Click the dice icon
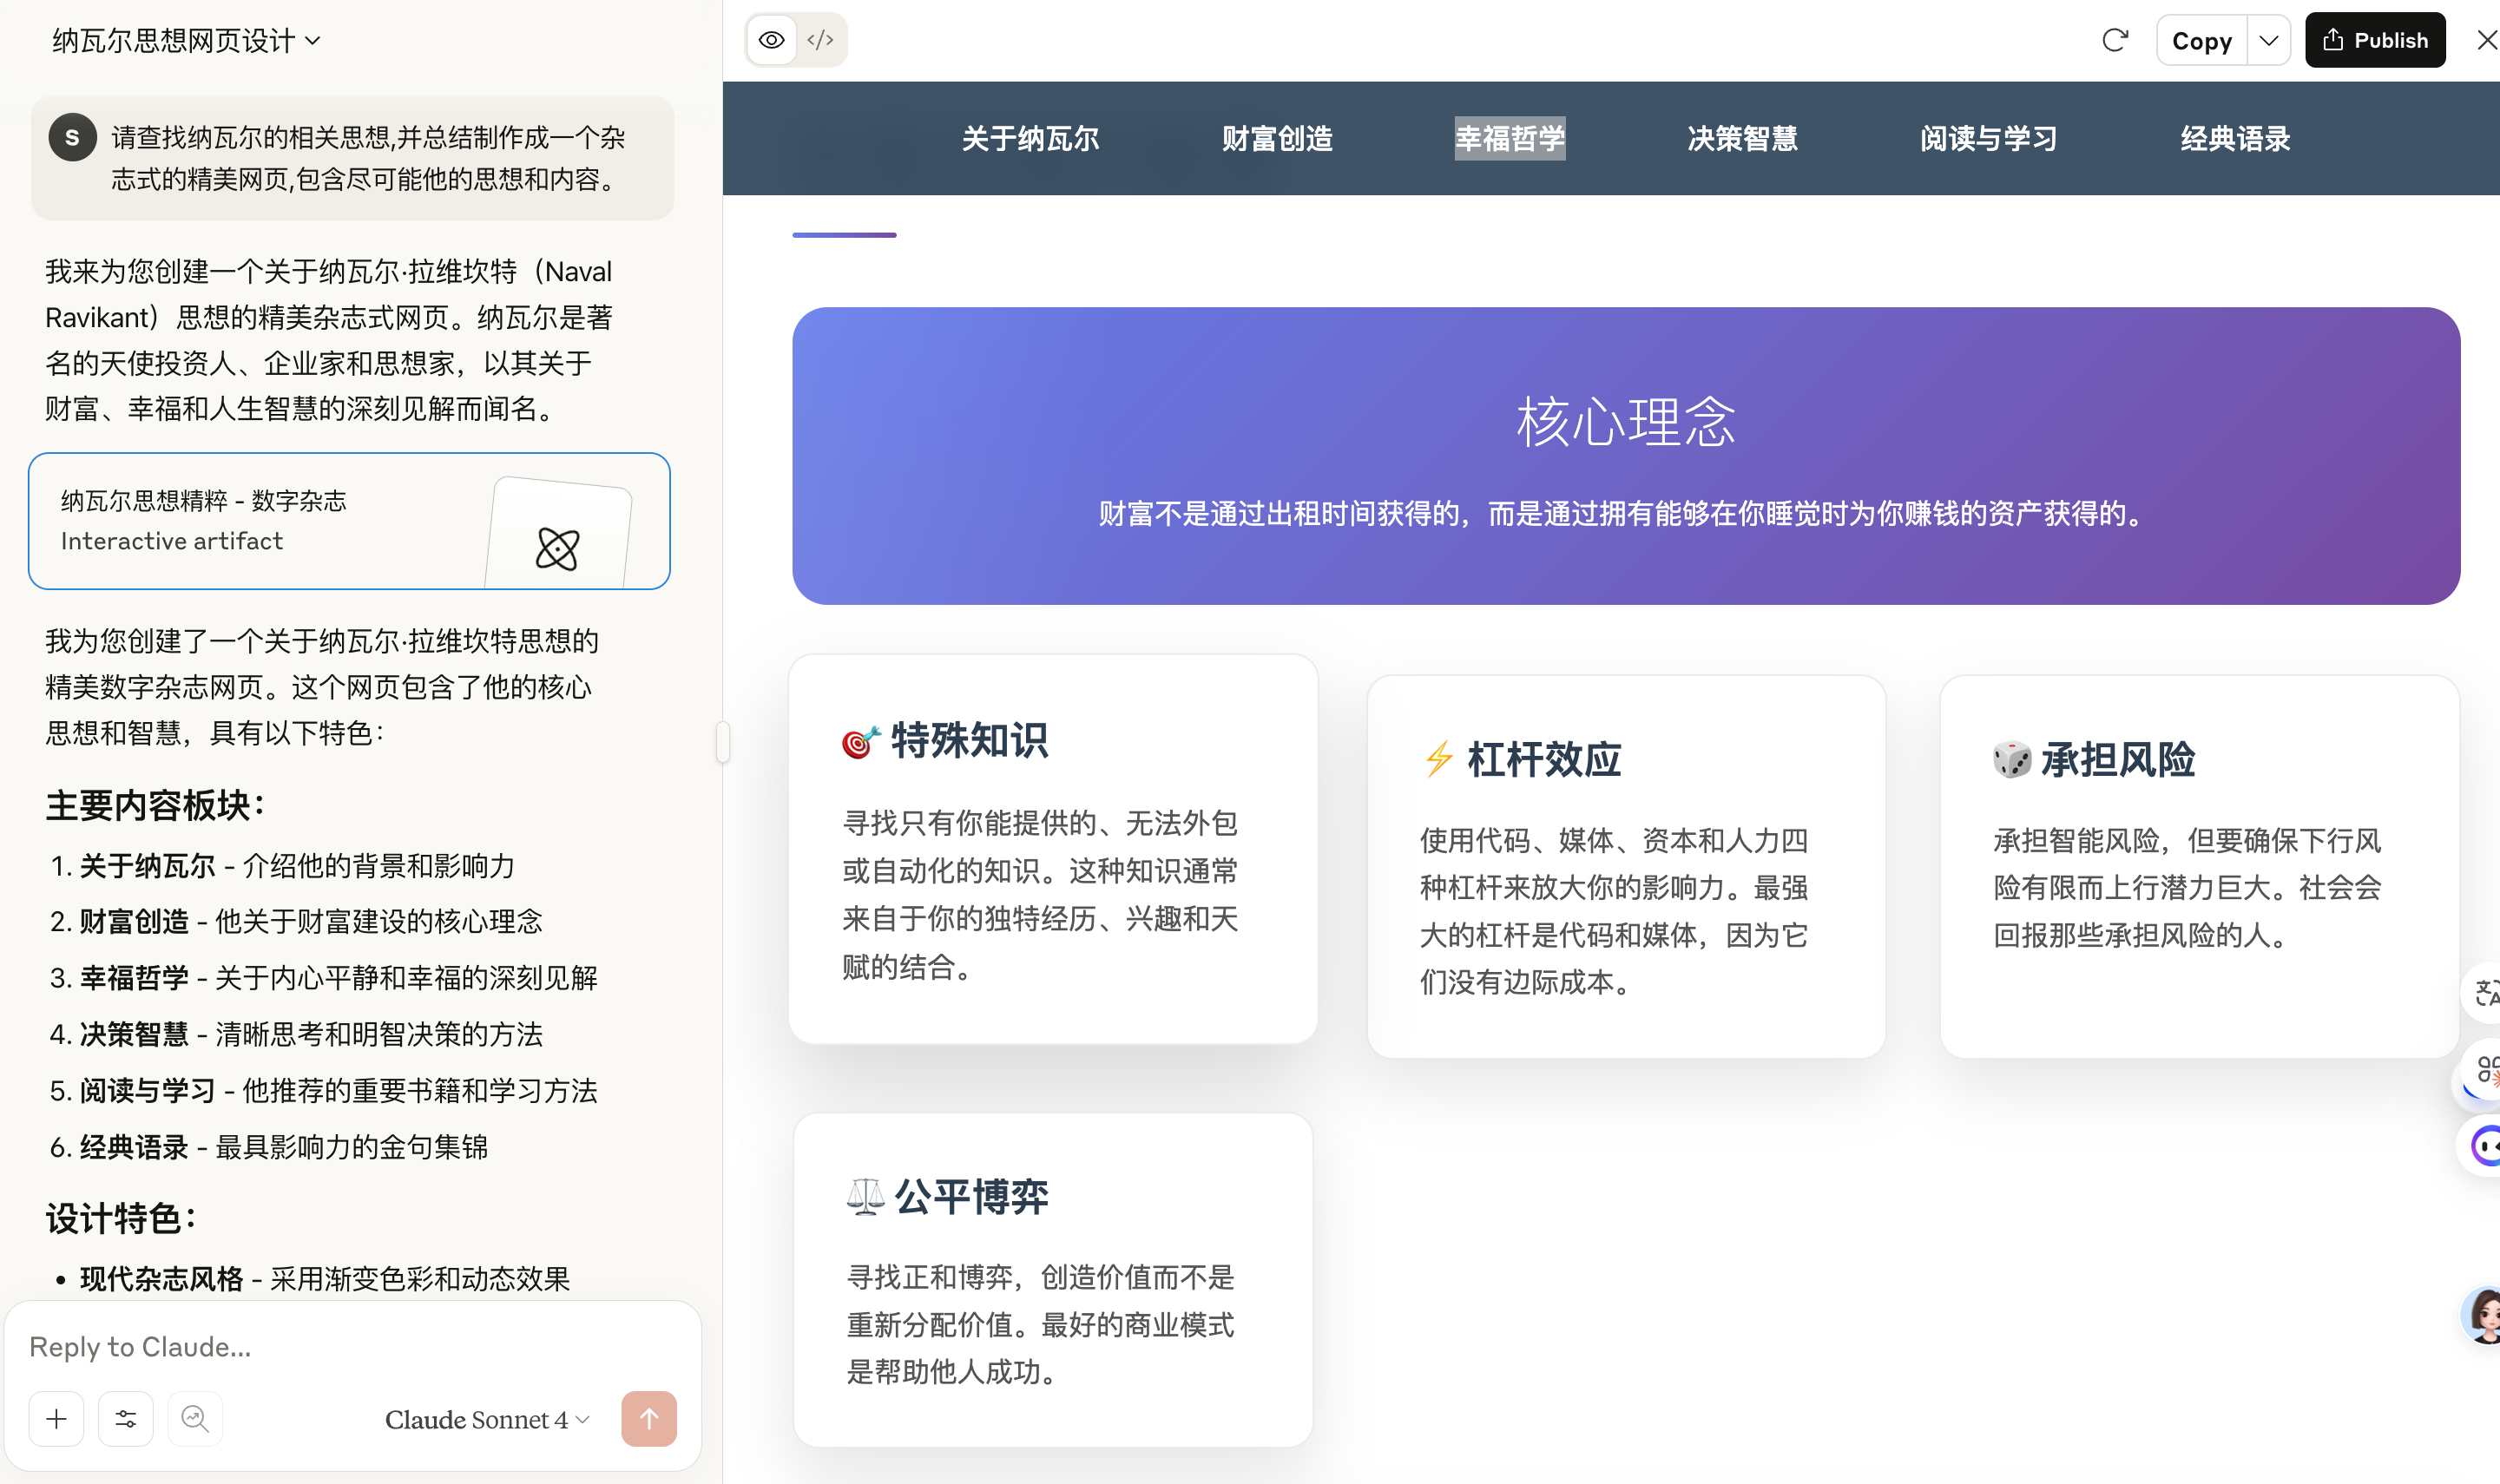The width and height of the screenshot is (2500, 1484). [2011, 759]
